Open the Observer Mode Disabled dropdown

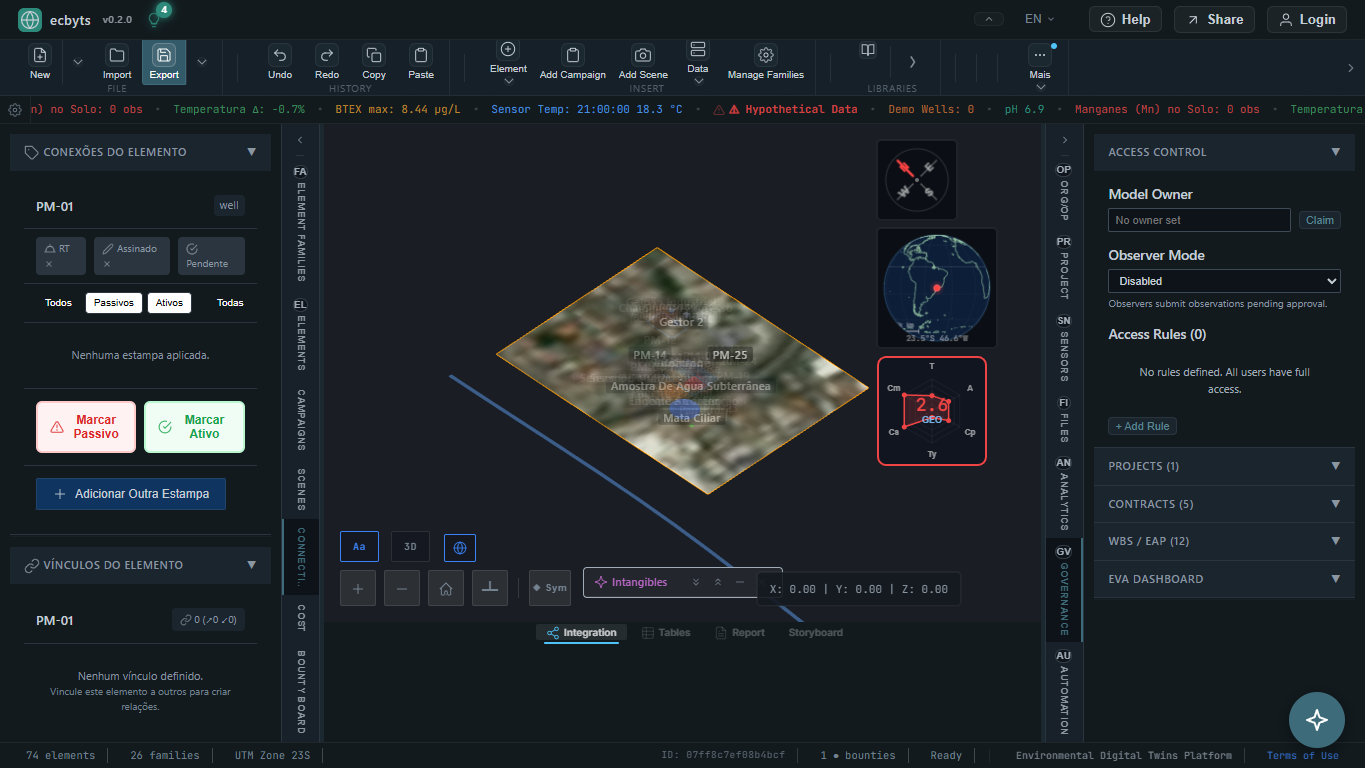[1224, 281]
